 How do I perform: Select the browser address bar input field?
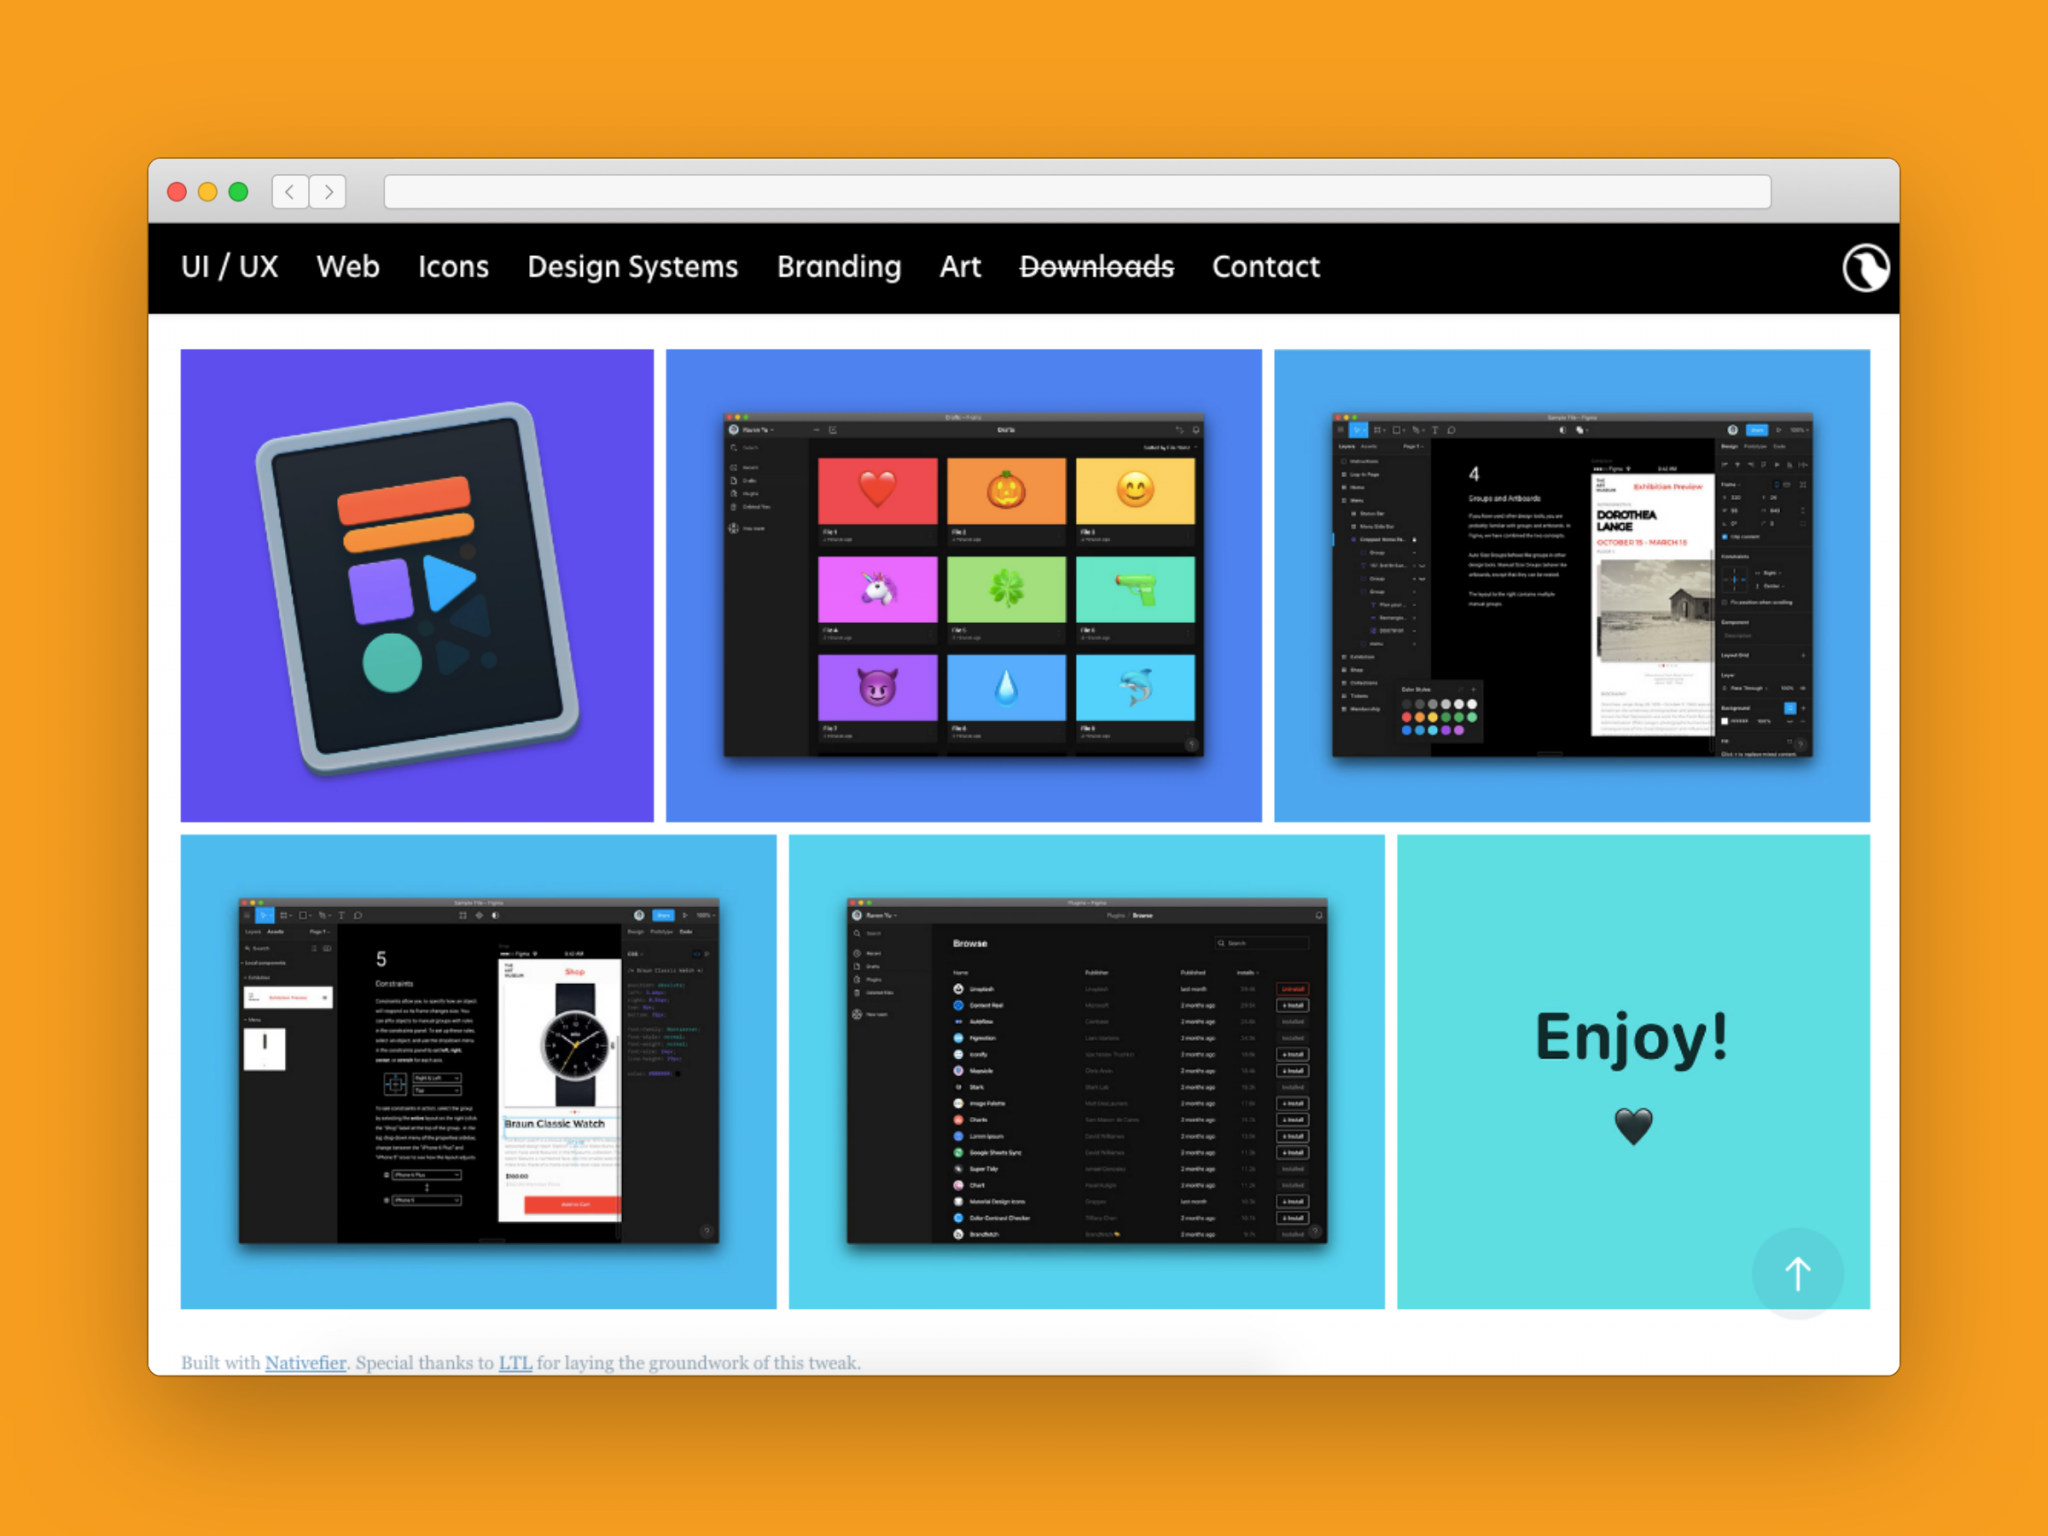(x=1101, y=194)
